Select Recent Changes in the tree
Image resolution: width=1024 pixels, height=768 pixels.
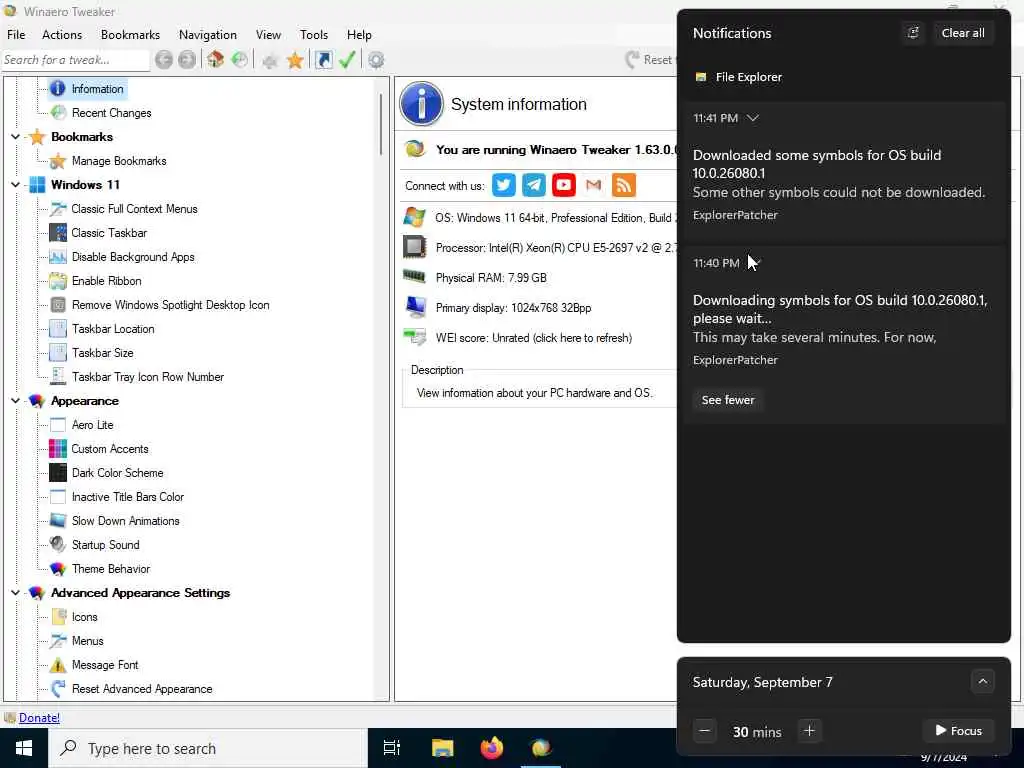tap(112, 113)
